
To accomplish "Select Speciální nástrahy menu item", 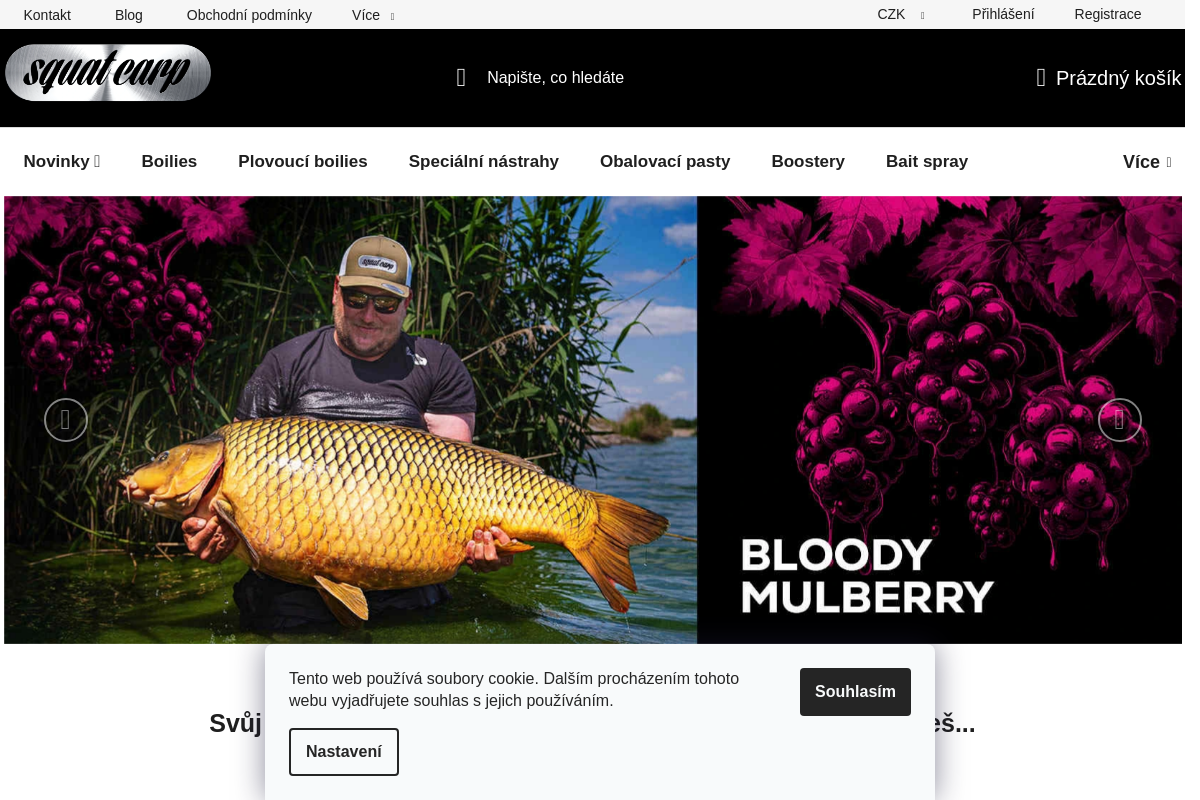I will click(x=484, y=162).
